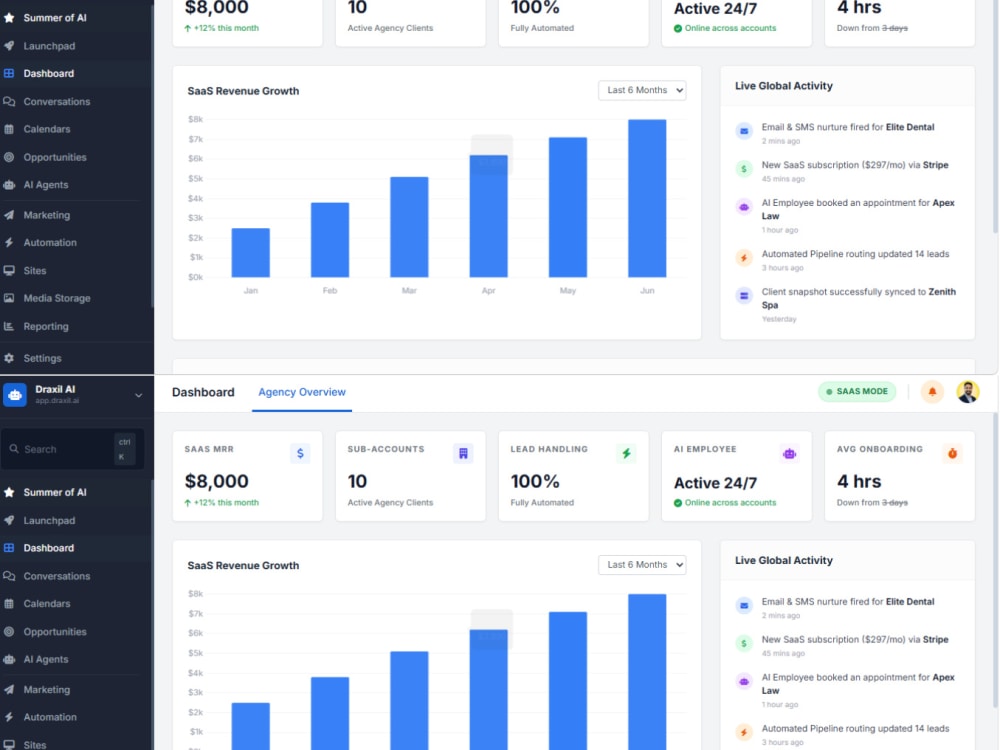
Task: Click the $8,000 value under SAAS MRR label
Action: click(216, 482)
